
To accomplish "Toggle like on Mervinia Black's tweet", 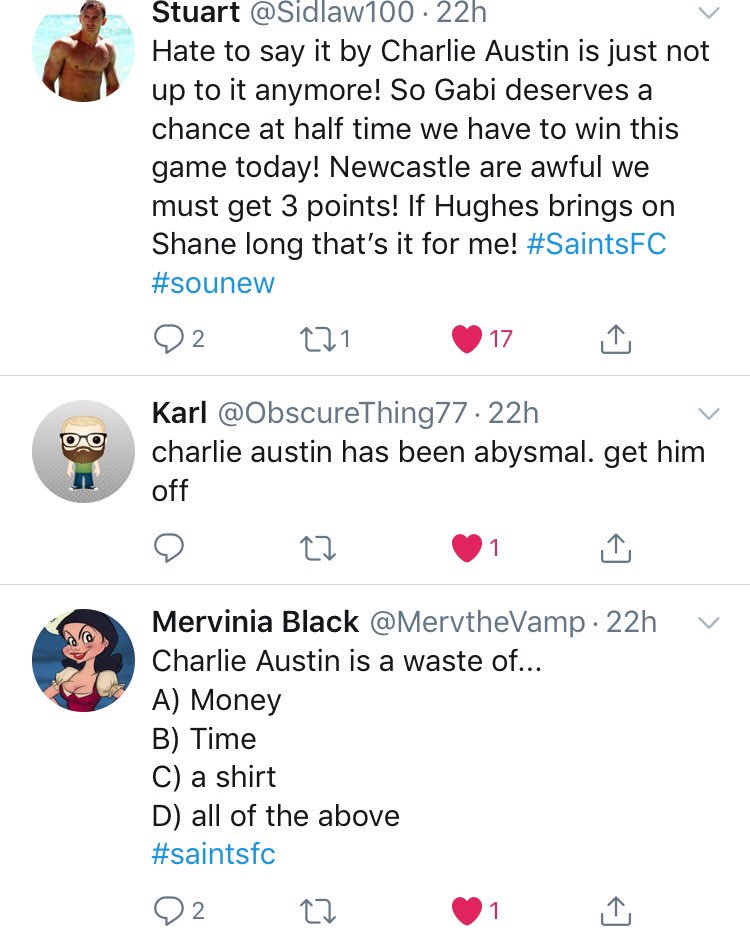I will click(x=466, y=911).
